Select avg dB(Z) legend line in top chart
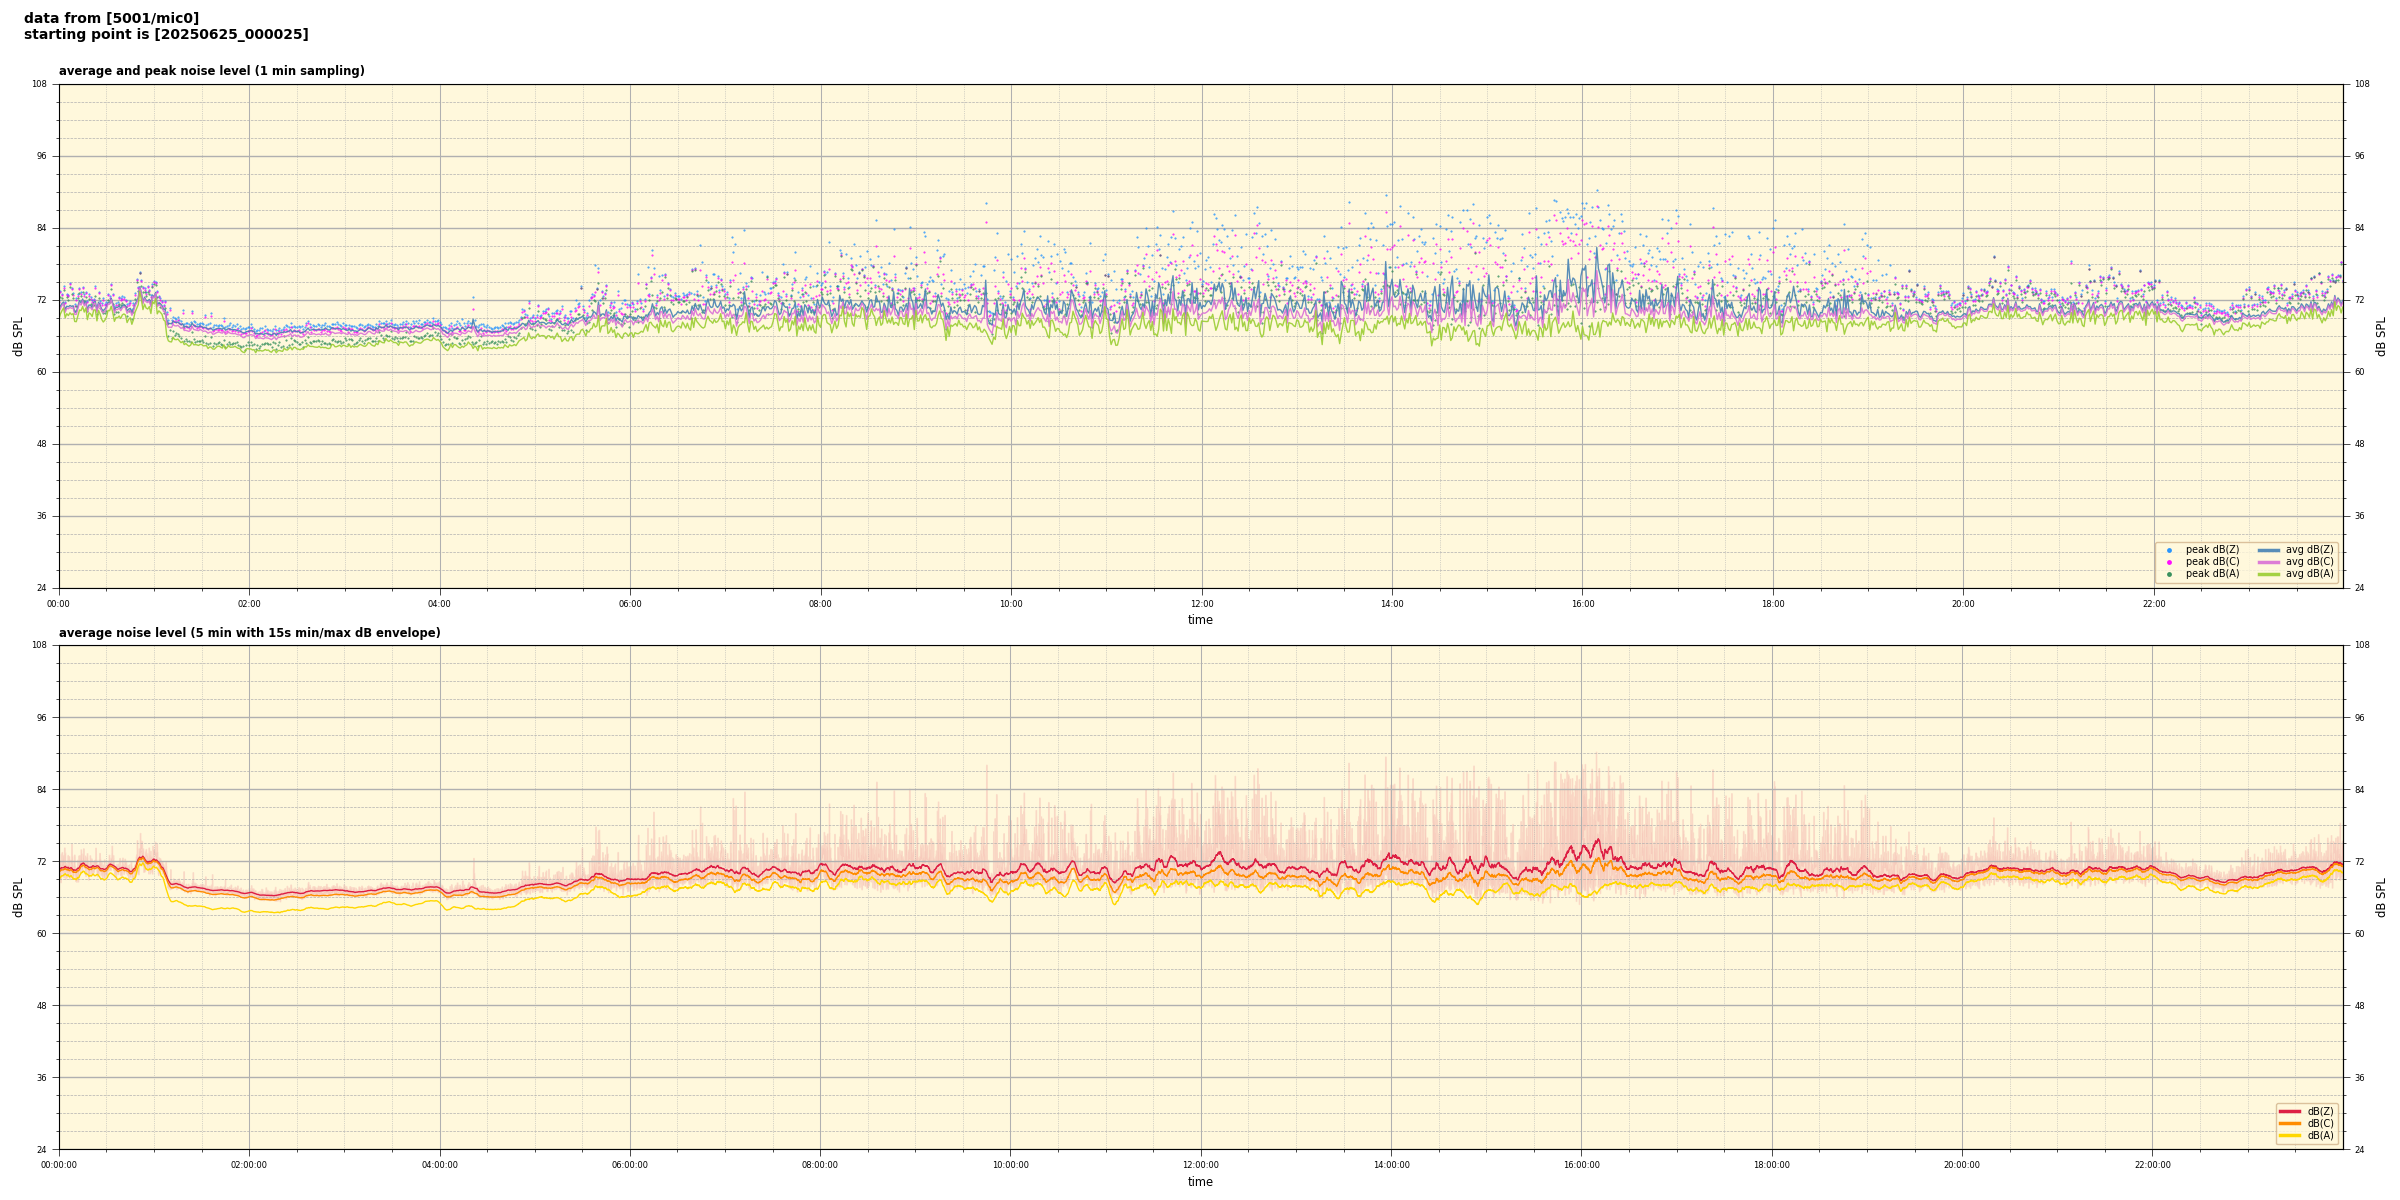 [2269, 550]
